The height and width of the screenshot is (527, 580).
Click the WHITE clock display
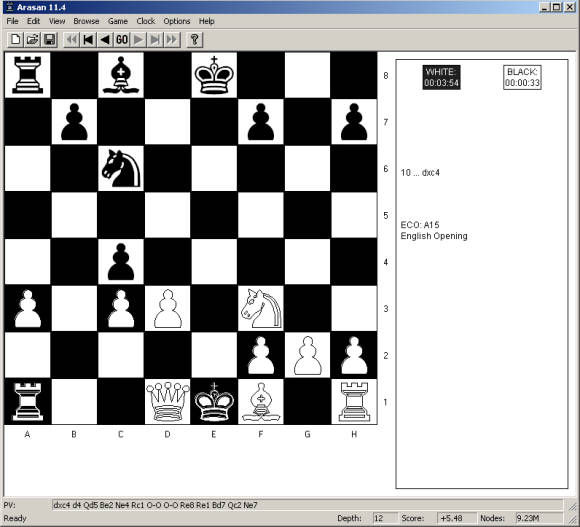[441, 77]
